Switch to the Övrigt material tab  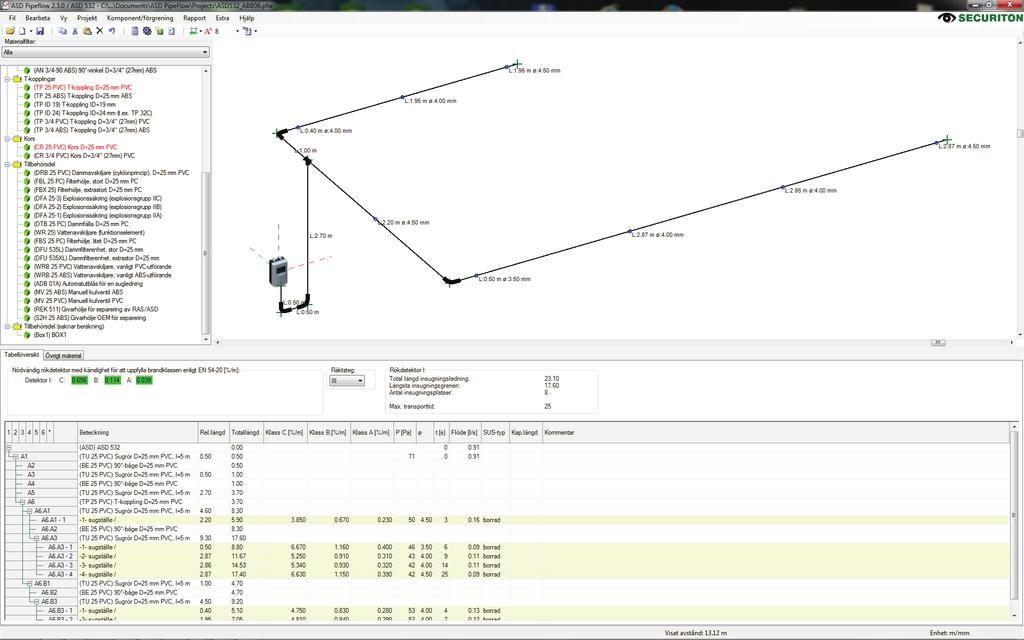63,355
